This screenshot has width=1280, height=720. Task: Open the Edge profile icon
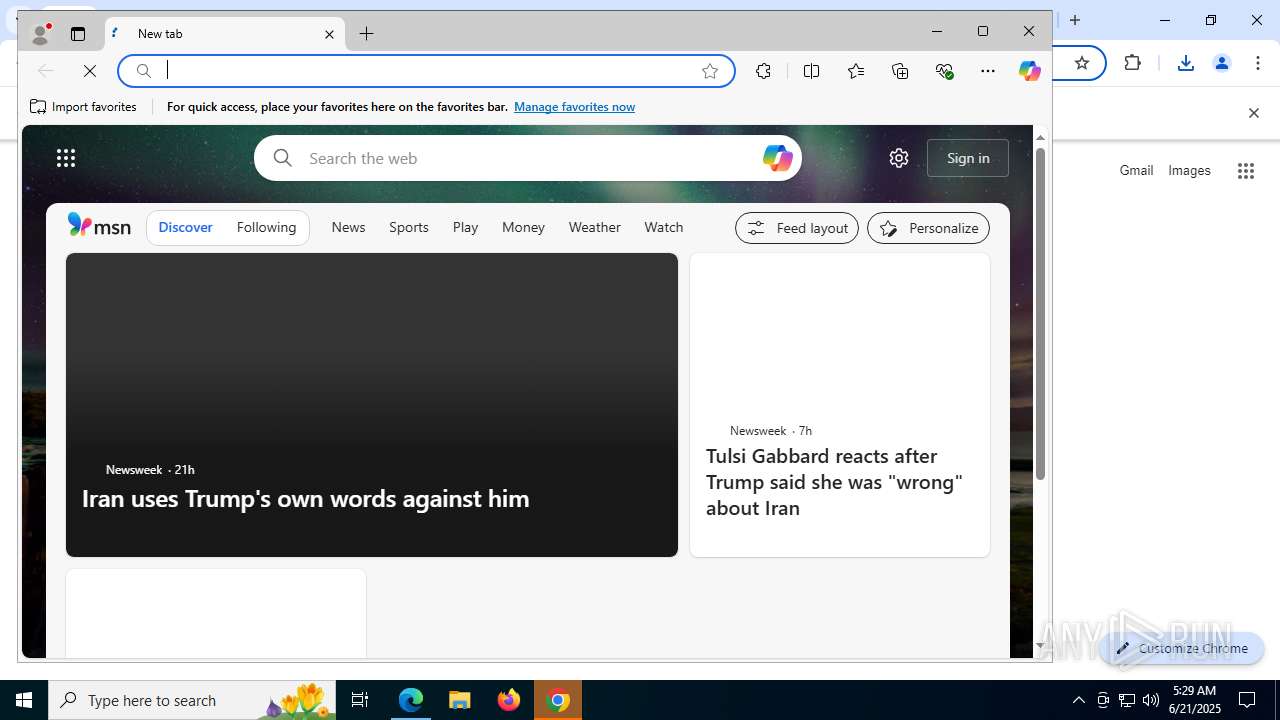tap(40, 34)
